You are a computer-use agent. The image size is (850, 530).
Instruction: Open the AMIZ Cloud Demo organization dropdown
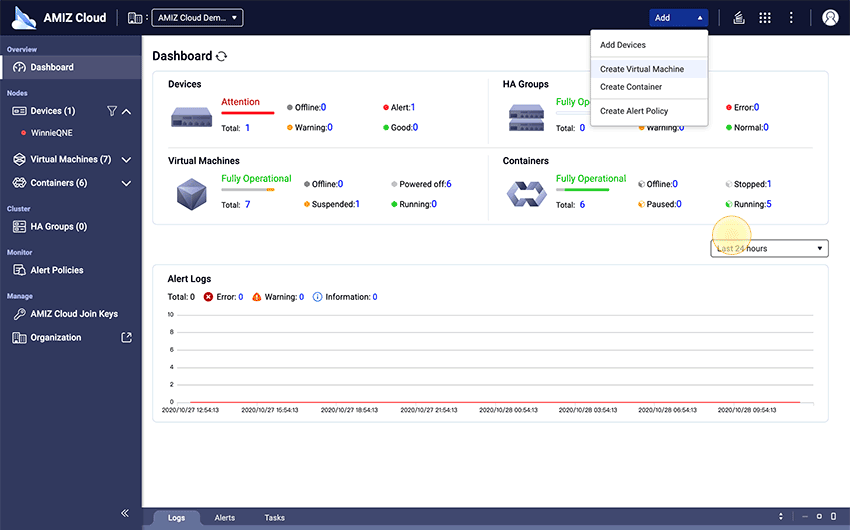pyautogui.click(x=195, y=18)
